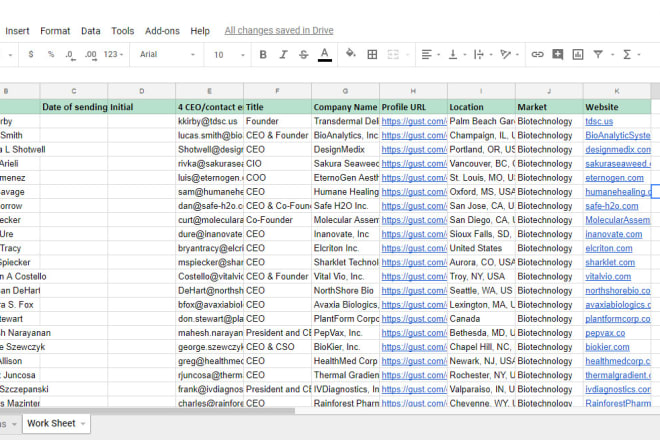Insert a link
Image resolution: width=660 pixels, height=440 pixels.
coord(537,55)
